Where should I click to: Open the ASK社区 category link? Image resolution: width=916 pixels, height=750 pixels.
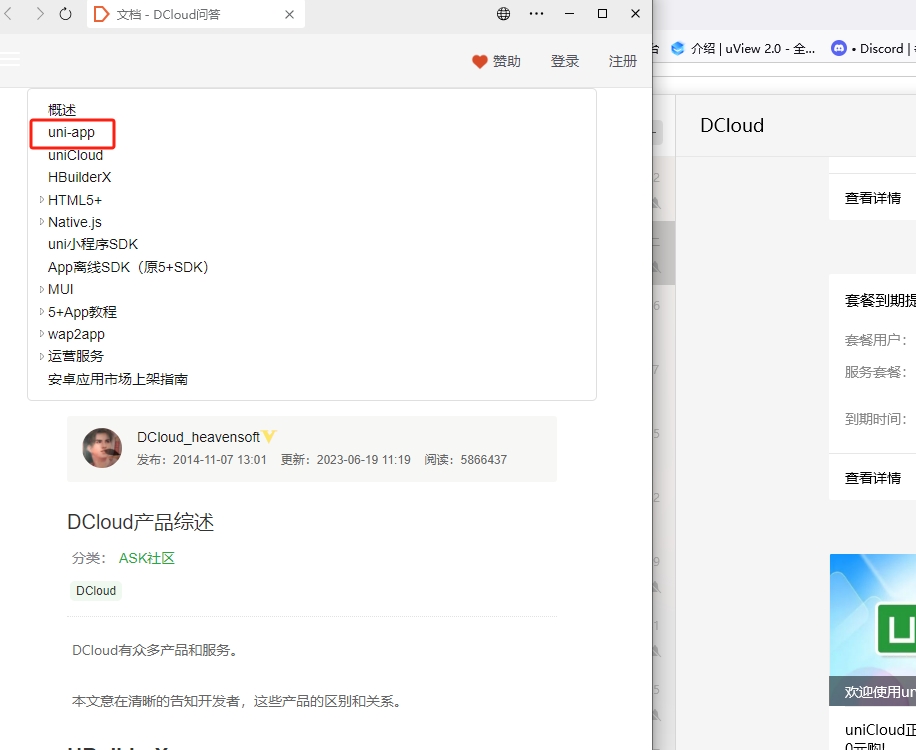[147, 558]
